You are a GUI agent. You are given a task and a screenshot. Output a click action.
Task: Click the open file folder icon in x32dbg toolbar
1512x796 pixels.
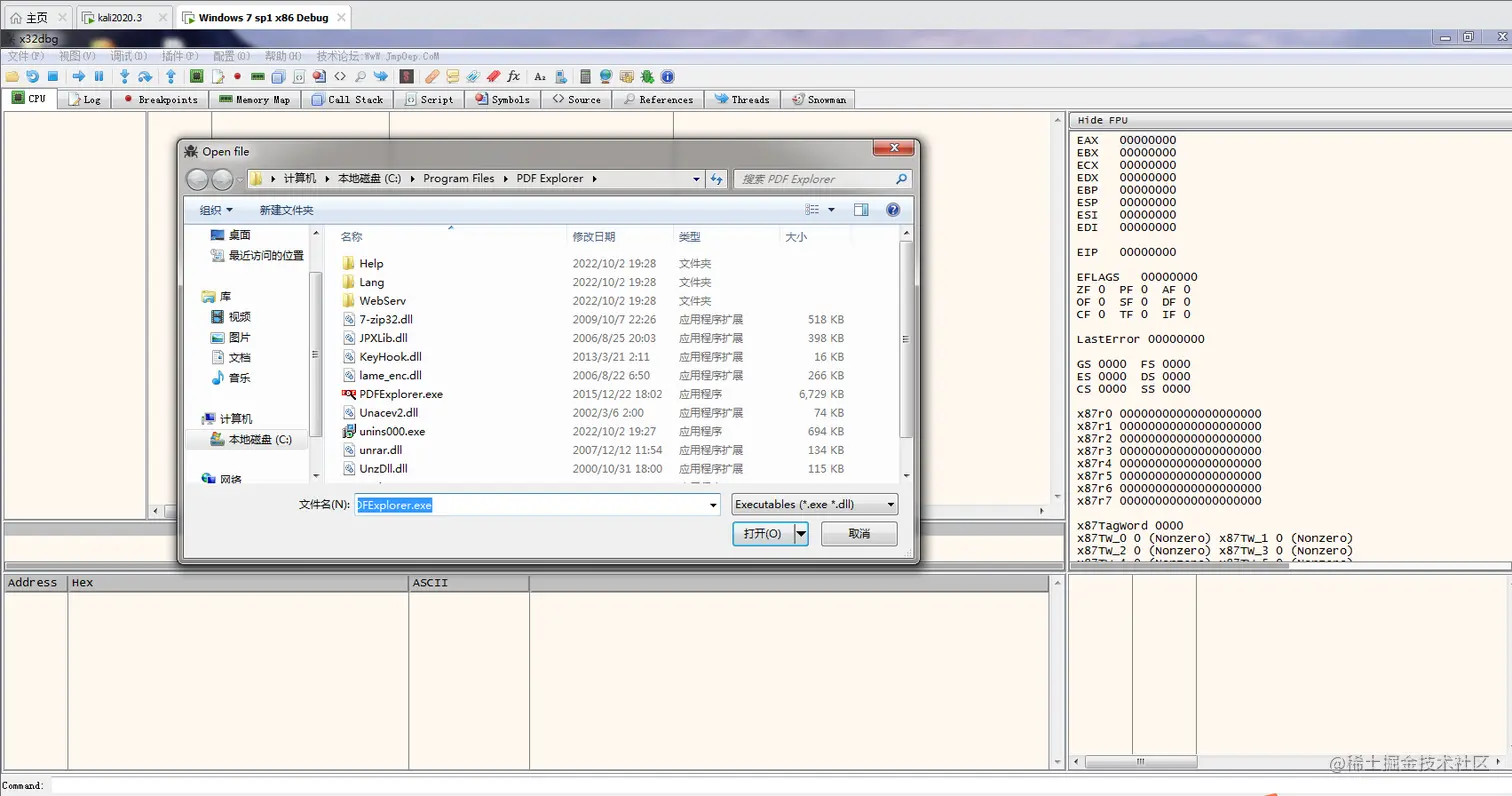click(12, 76)
